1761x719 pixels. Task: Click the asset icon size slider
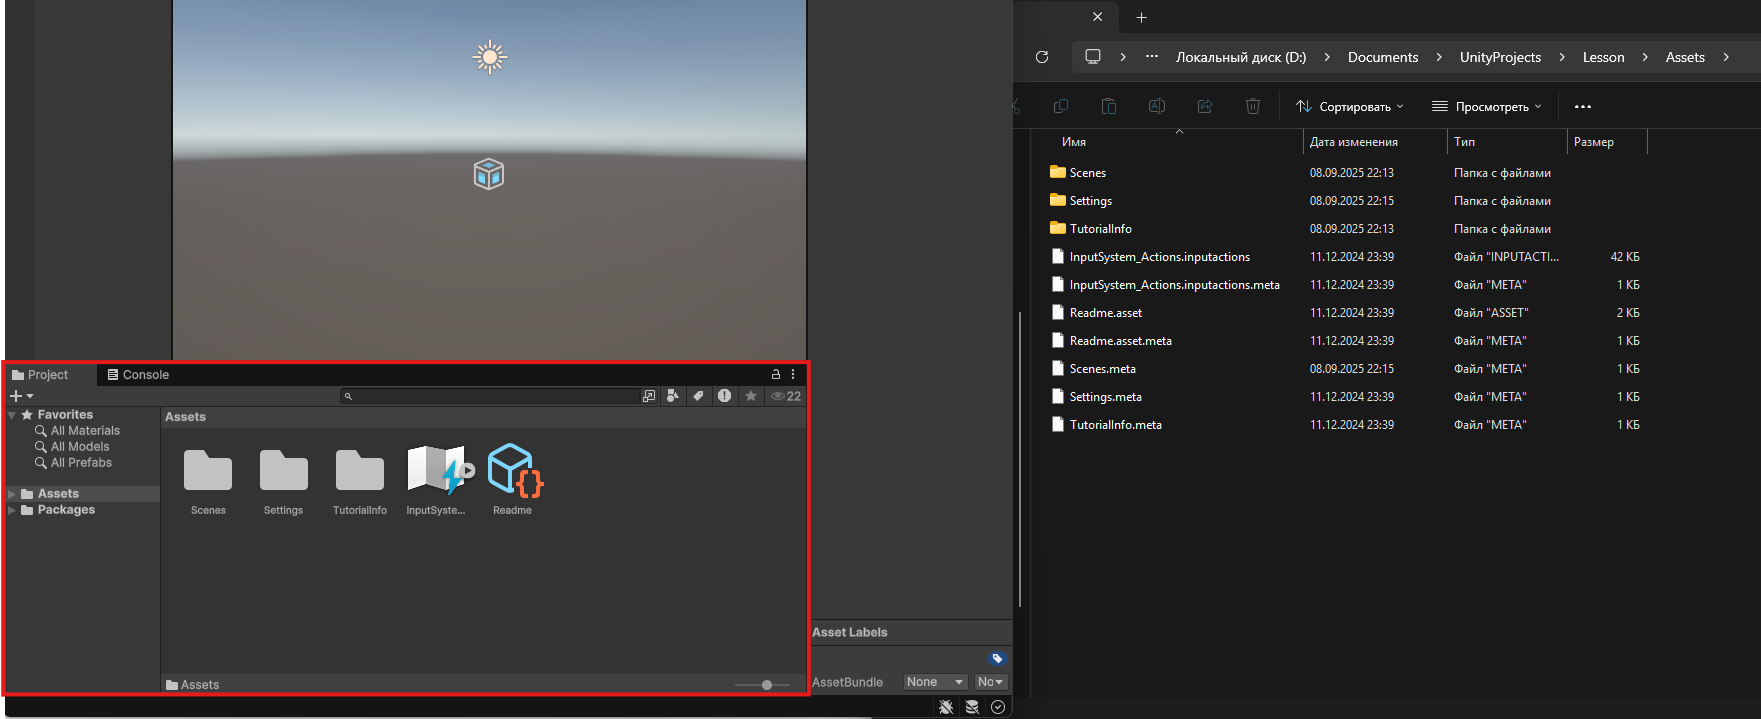click(x=766, y=685)
